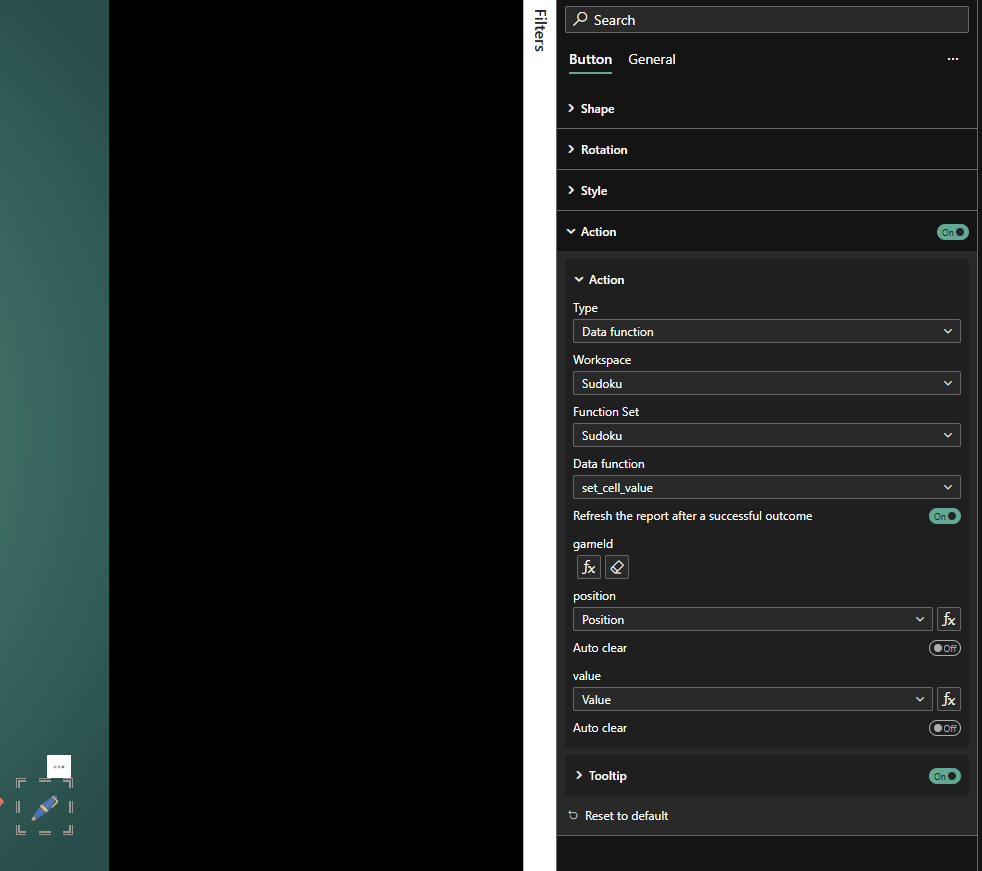Clear gameId value with the eraser icon
The width and height of the screenshot is (982, 871).
[x=617, y=568]
